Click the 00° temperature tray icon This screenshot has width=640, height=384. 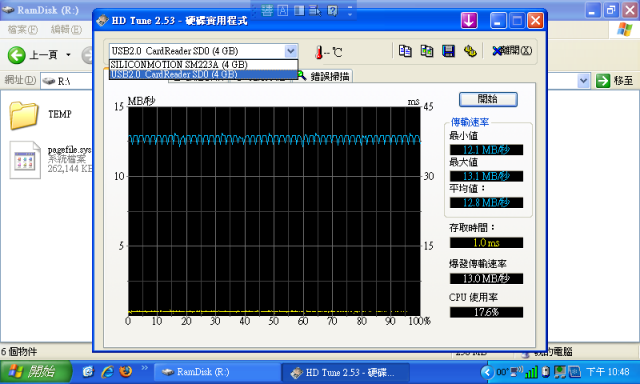click(x=502, y=372)
